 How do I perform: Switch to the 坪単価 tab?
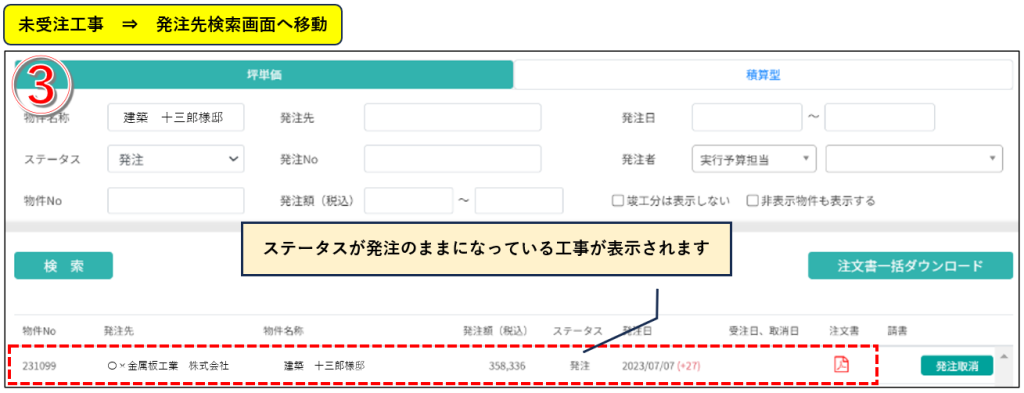[264, 74]
